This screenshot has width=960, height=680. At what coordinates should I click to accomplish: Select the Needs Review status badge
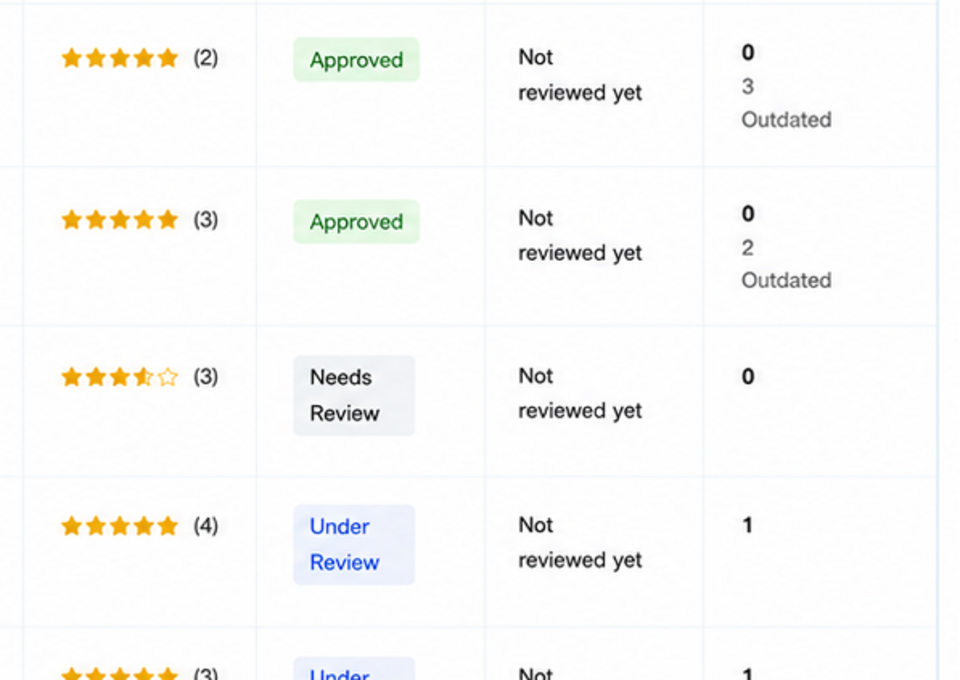354,395
